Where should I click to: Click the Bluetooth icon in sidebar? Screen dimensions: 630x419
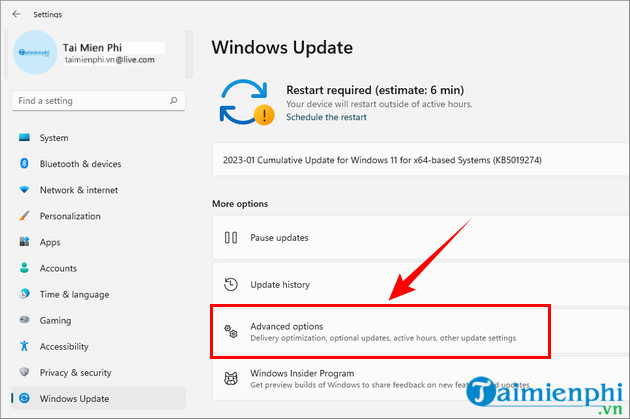click(x=24, y=164)
